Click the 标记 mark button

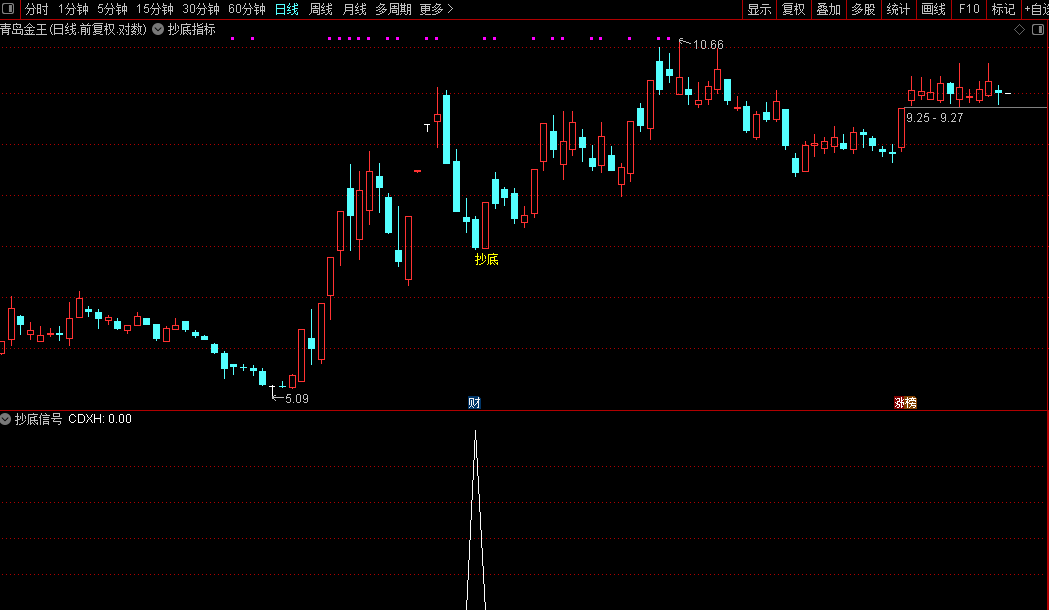[1004, 9]
